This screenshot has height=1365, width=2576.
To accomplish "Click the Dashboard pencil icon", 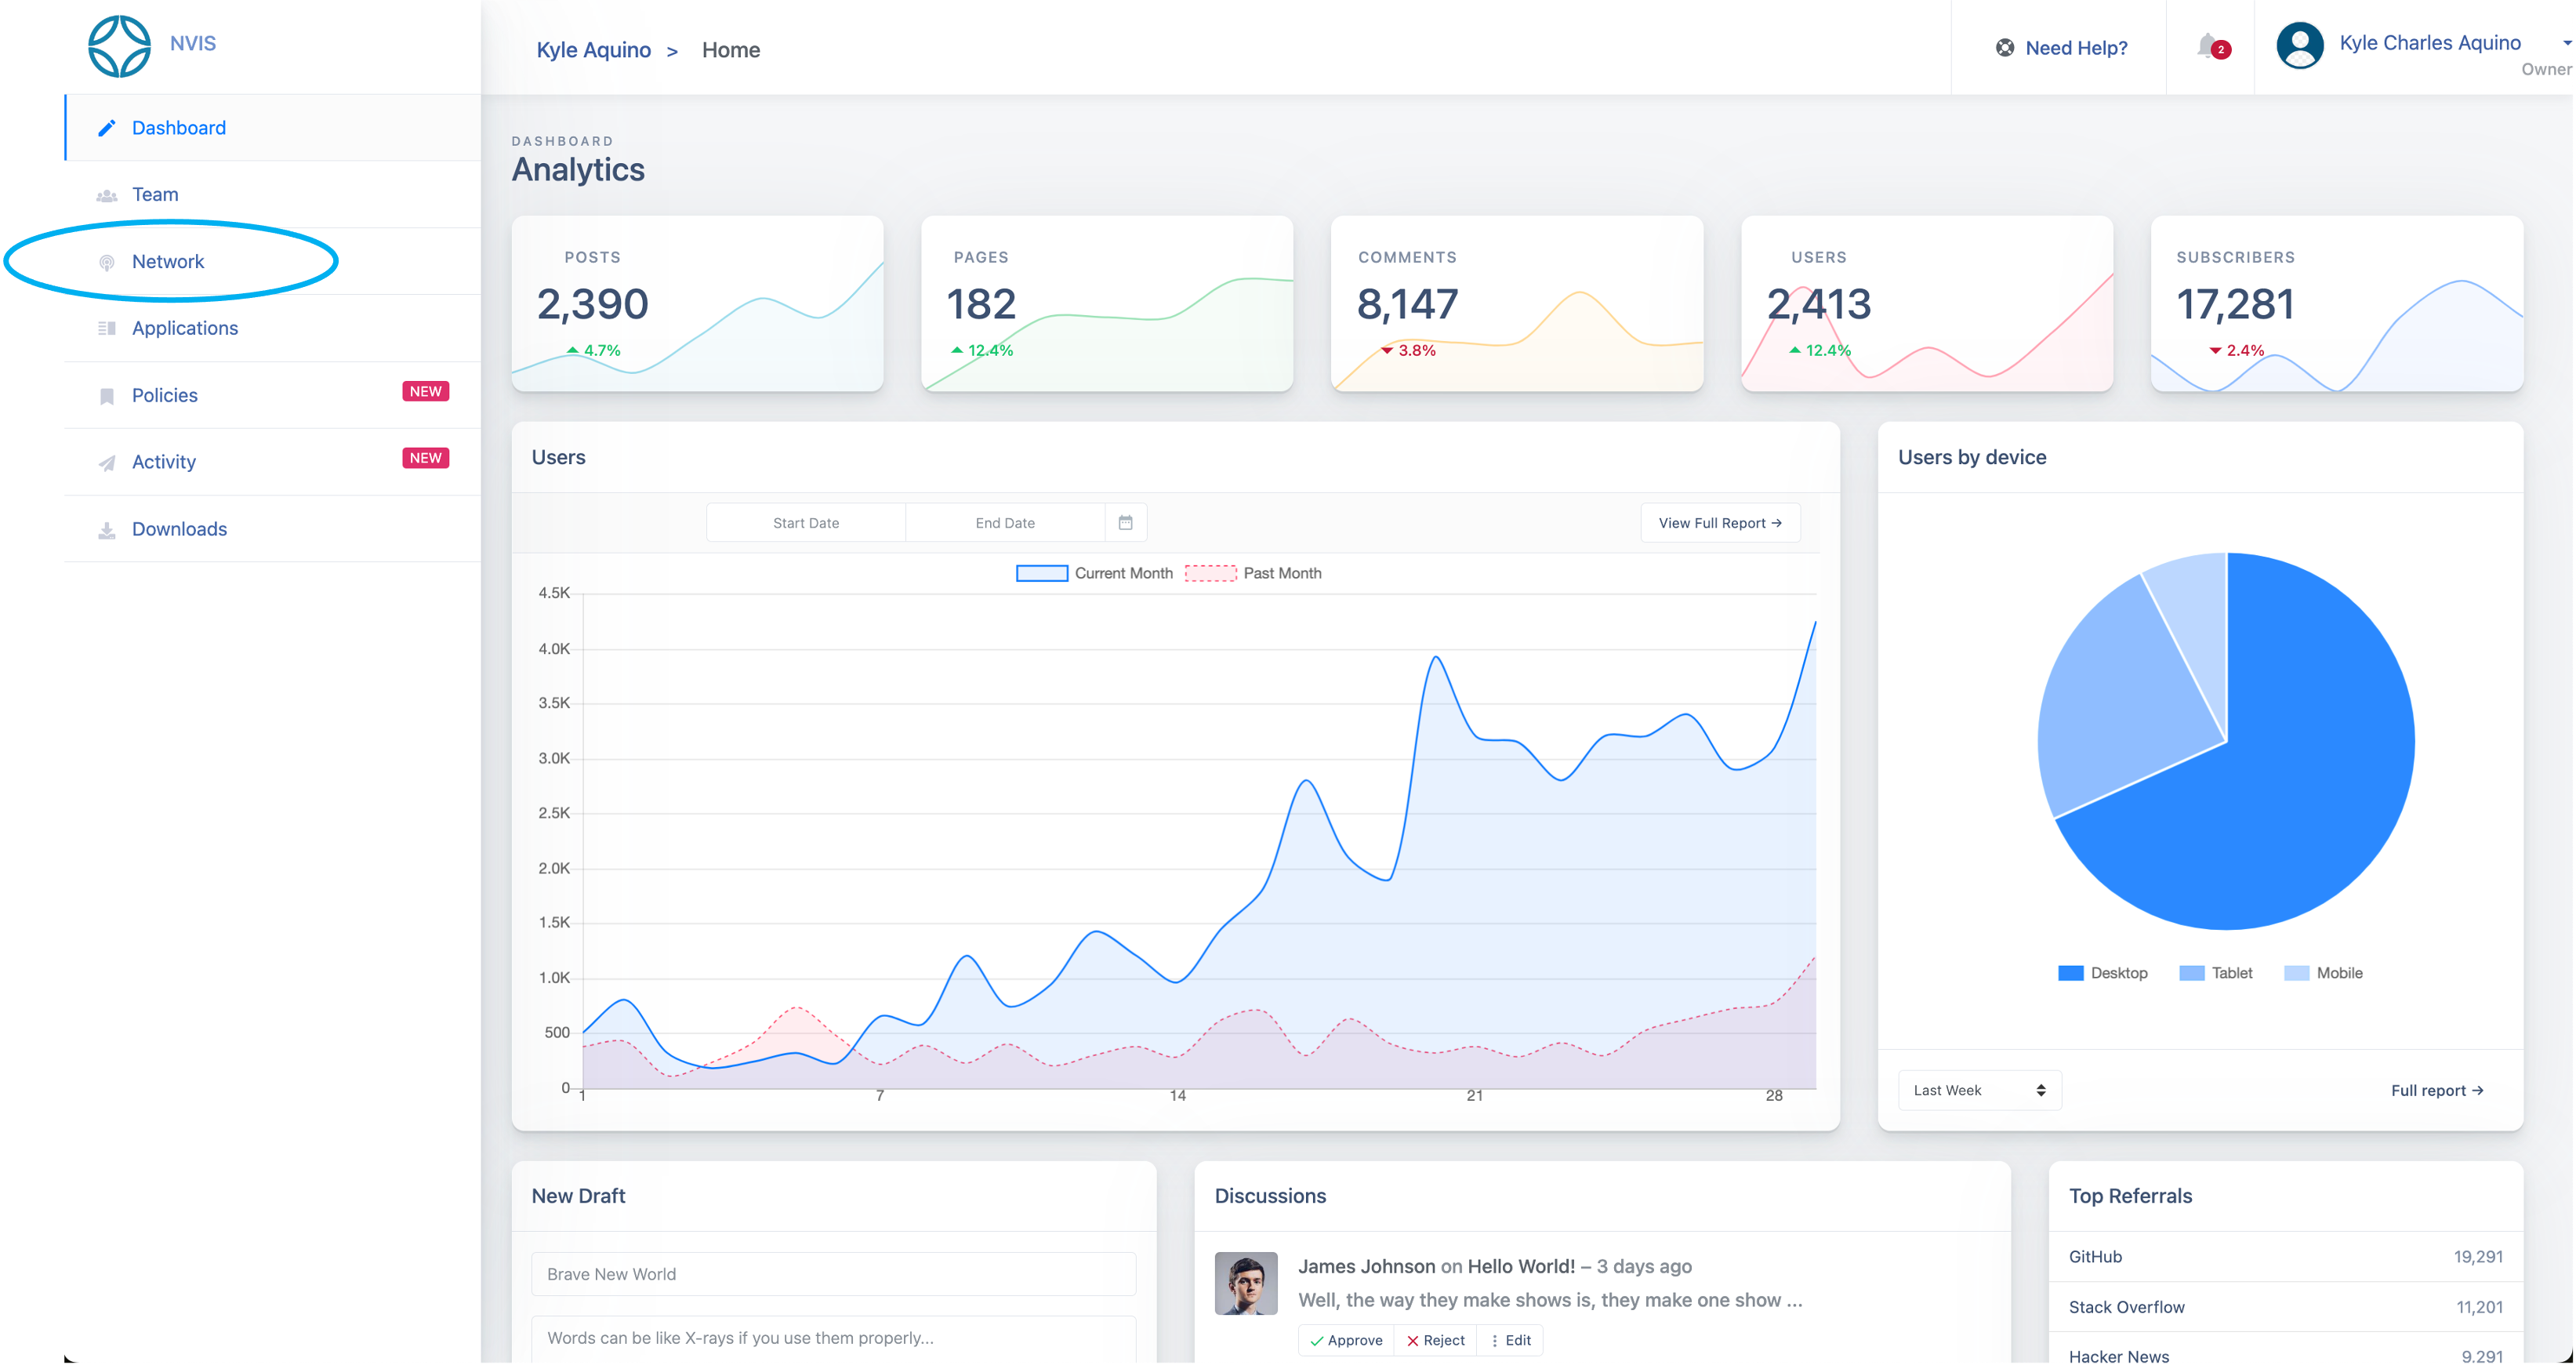I will pyautogui.click(x=107, y=128).
